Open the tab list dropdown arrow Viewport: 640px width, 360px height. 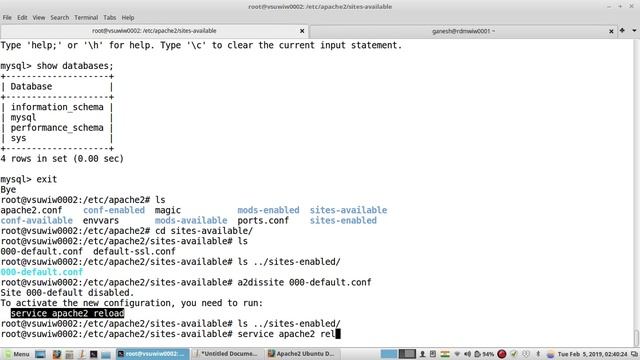pyautogui.click(x=634, y=31)
